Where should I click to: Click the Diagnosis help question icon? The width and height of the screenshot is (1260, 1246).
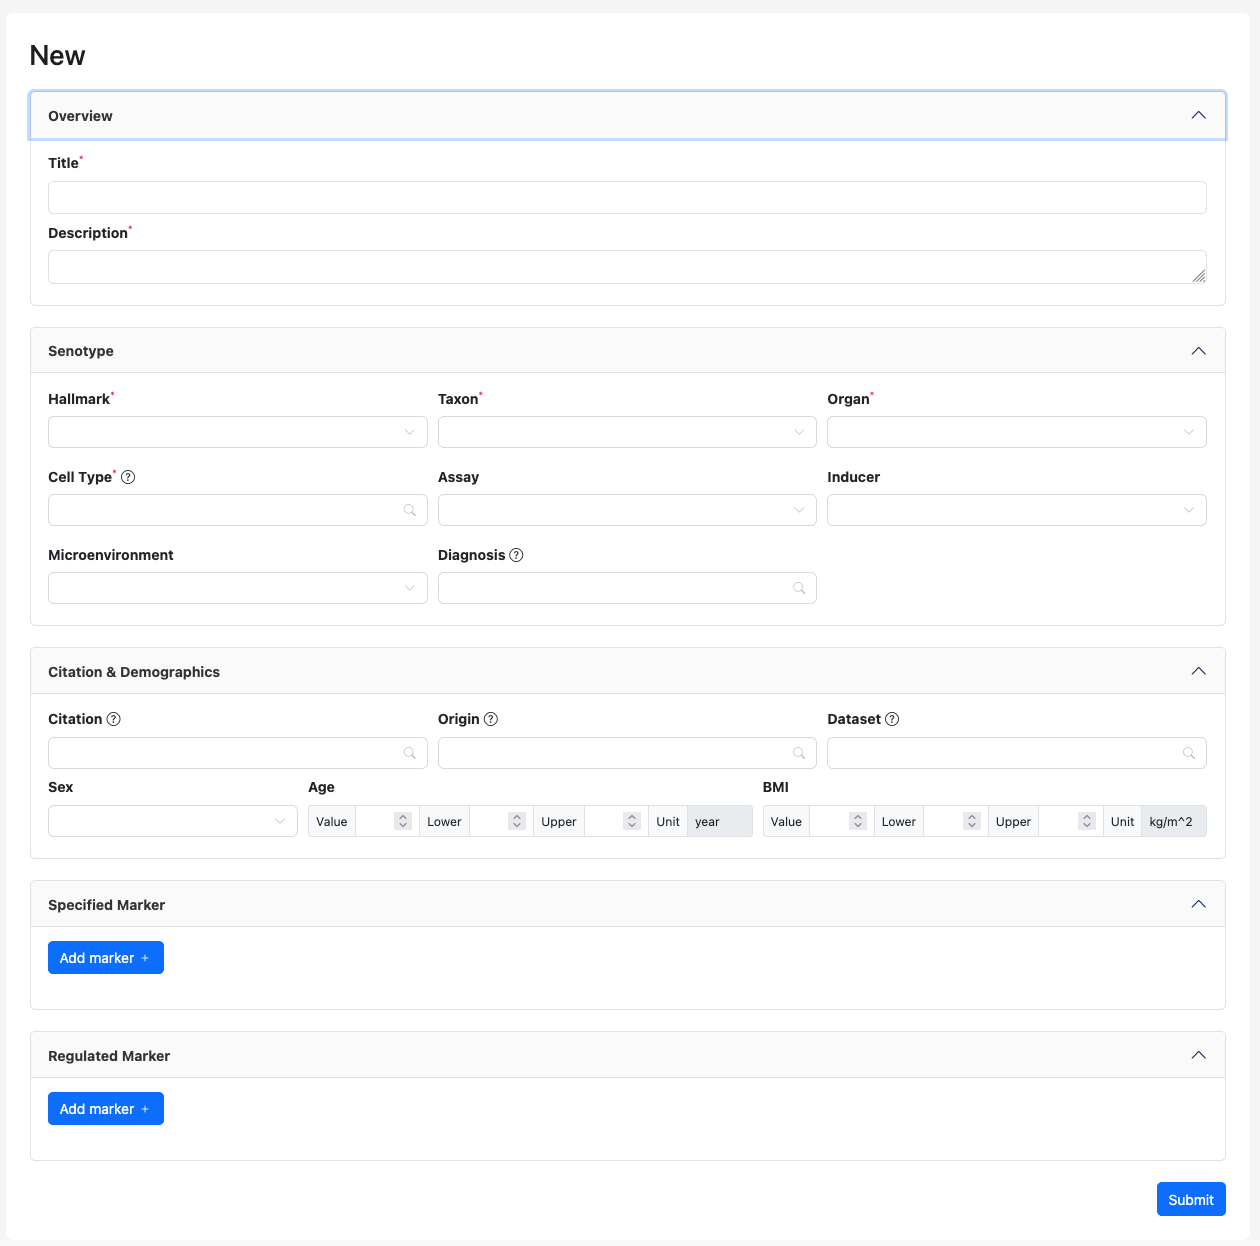(516, 555)
